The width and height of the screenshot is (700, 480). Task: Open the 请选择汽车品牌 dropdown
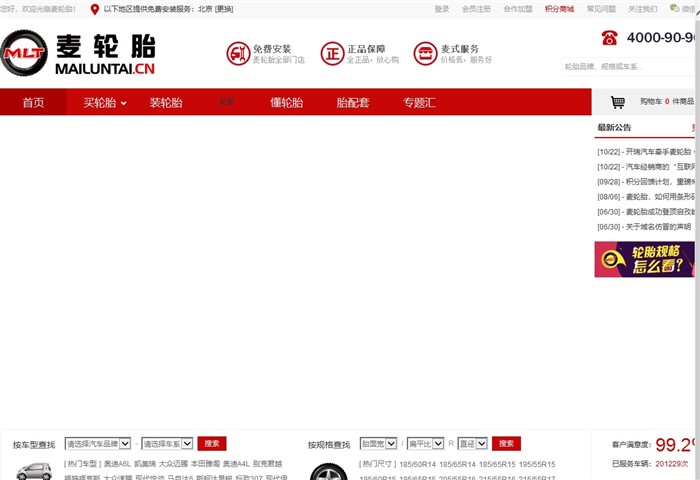[98, 444]
